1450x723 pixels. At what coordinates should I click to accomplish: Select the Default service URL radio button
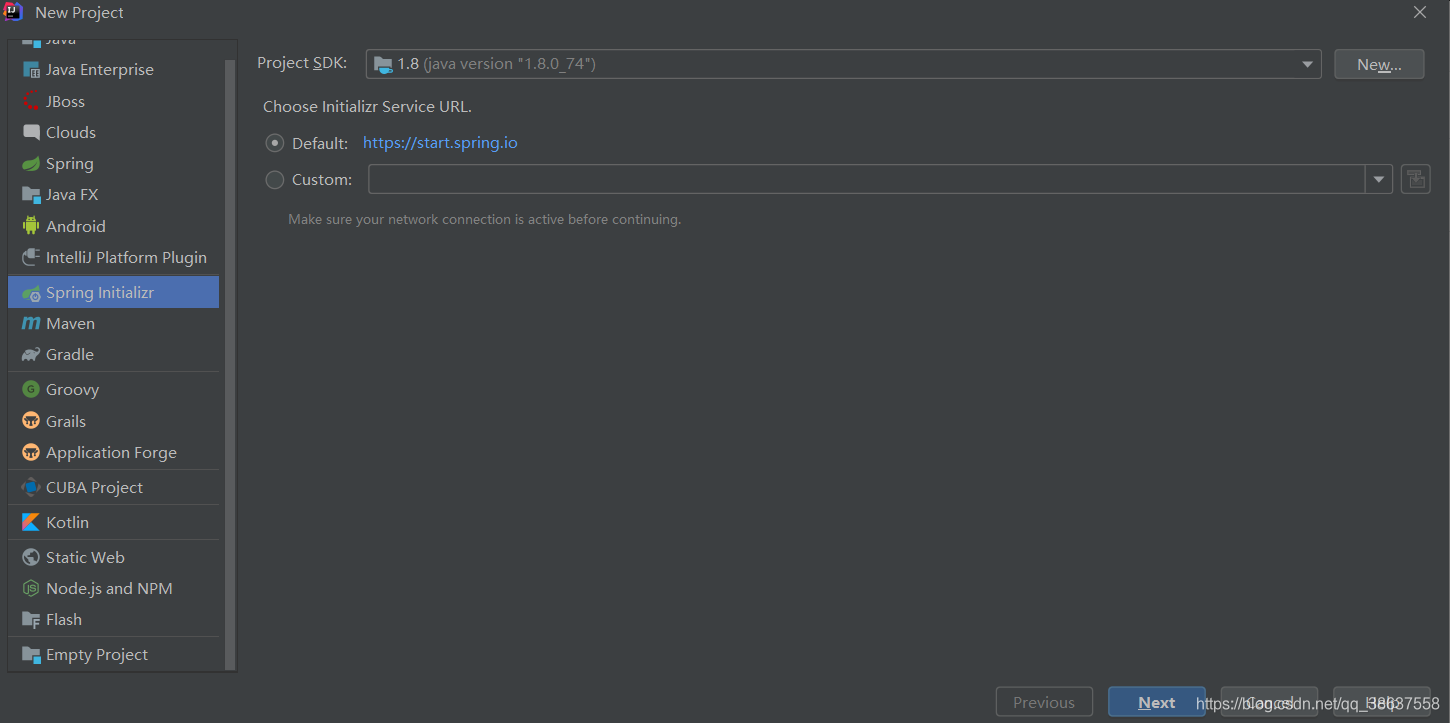(275, 143)
